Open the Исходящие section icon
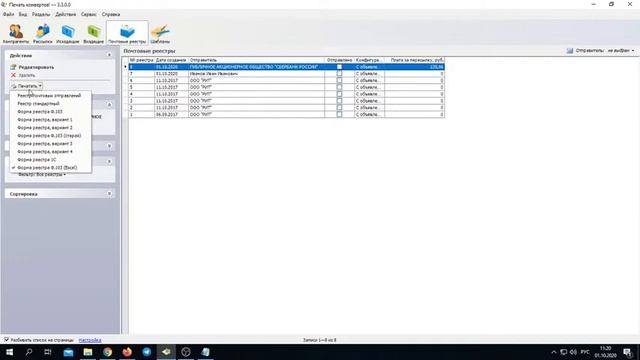This screenshot has height=360, width=640. click(68, 32)
